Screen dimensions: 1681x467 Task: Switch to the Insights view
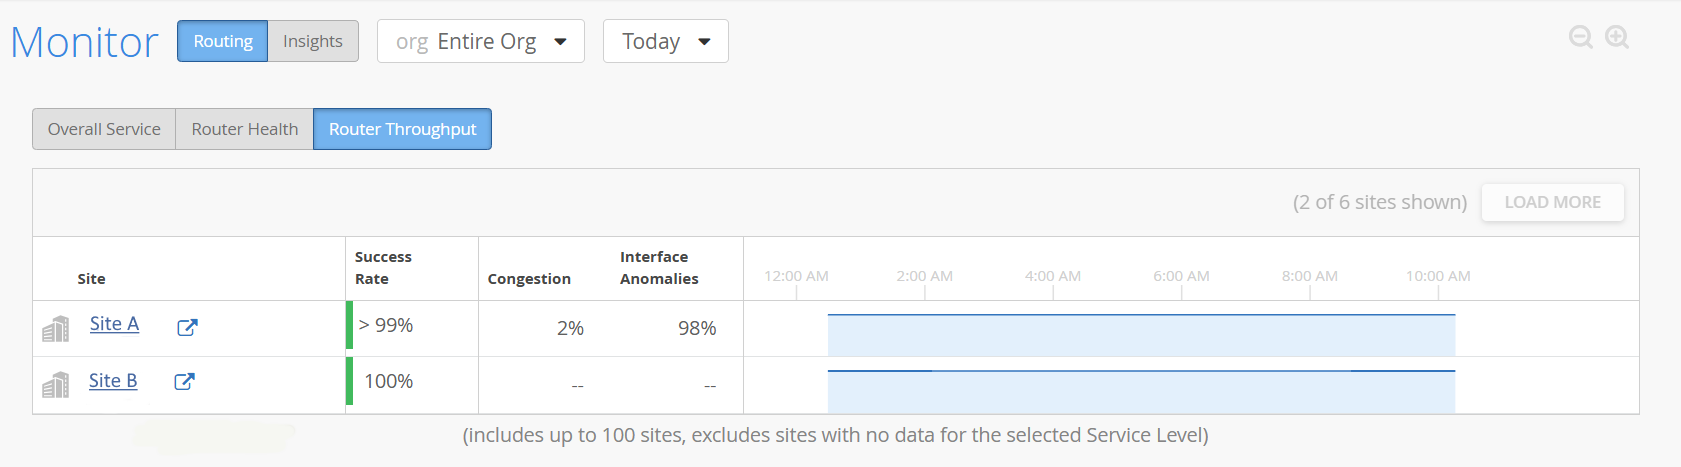point(312,41)
